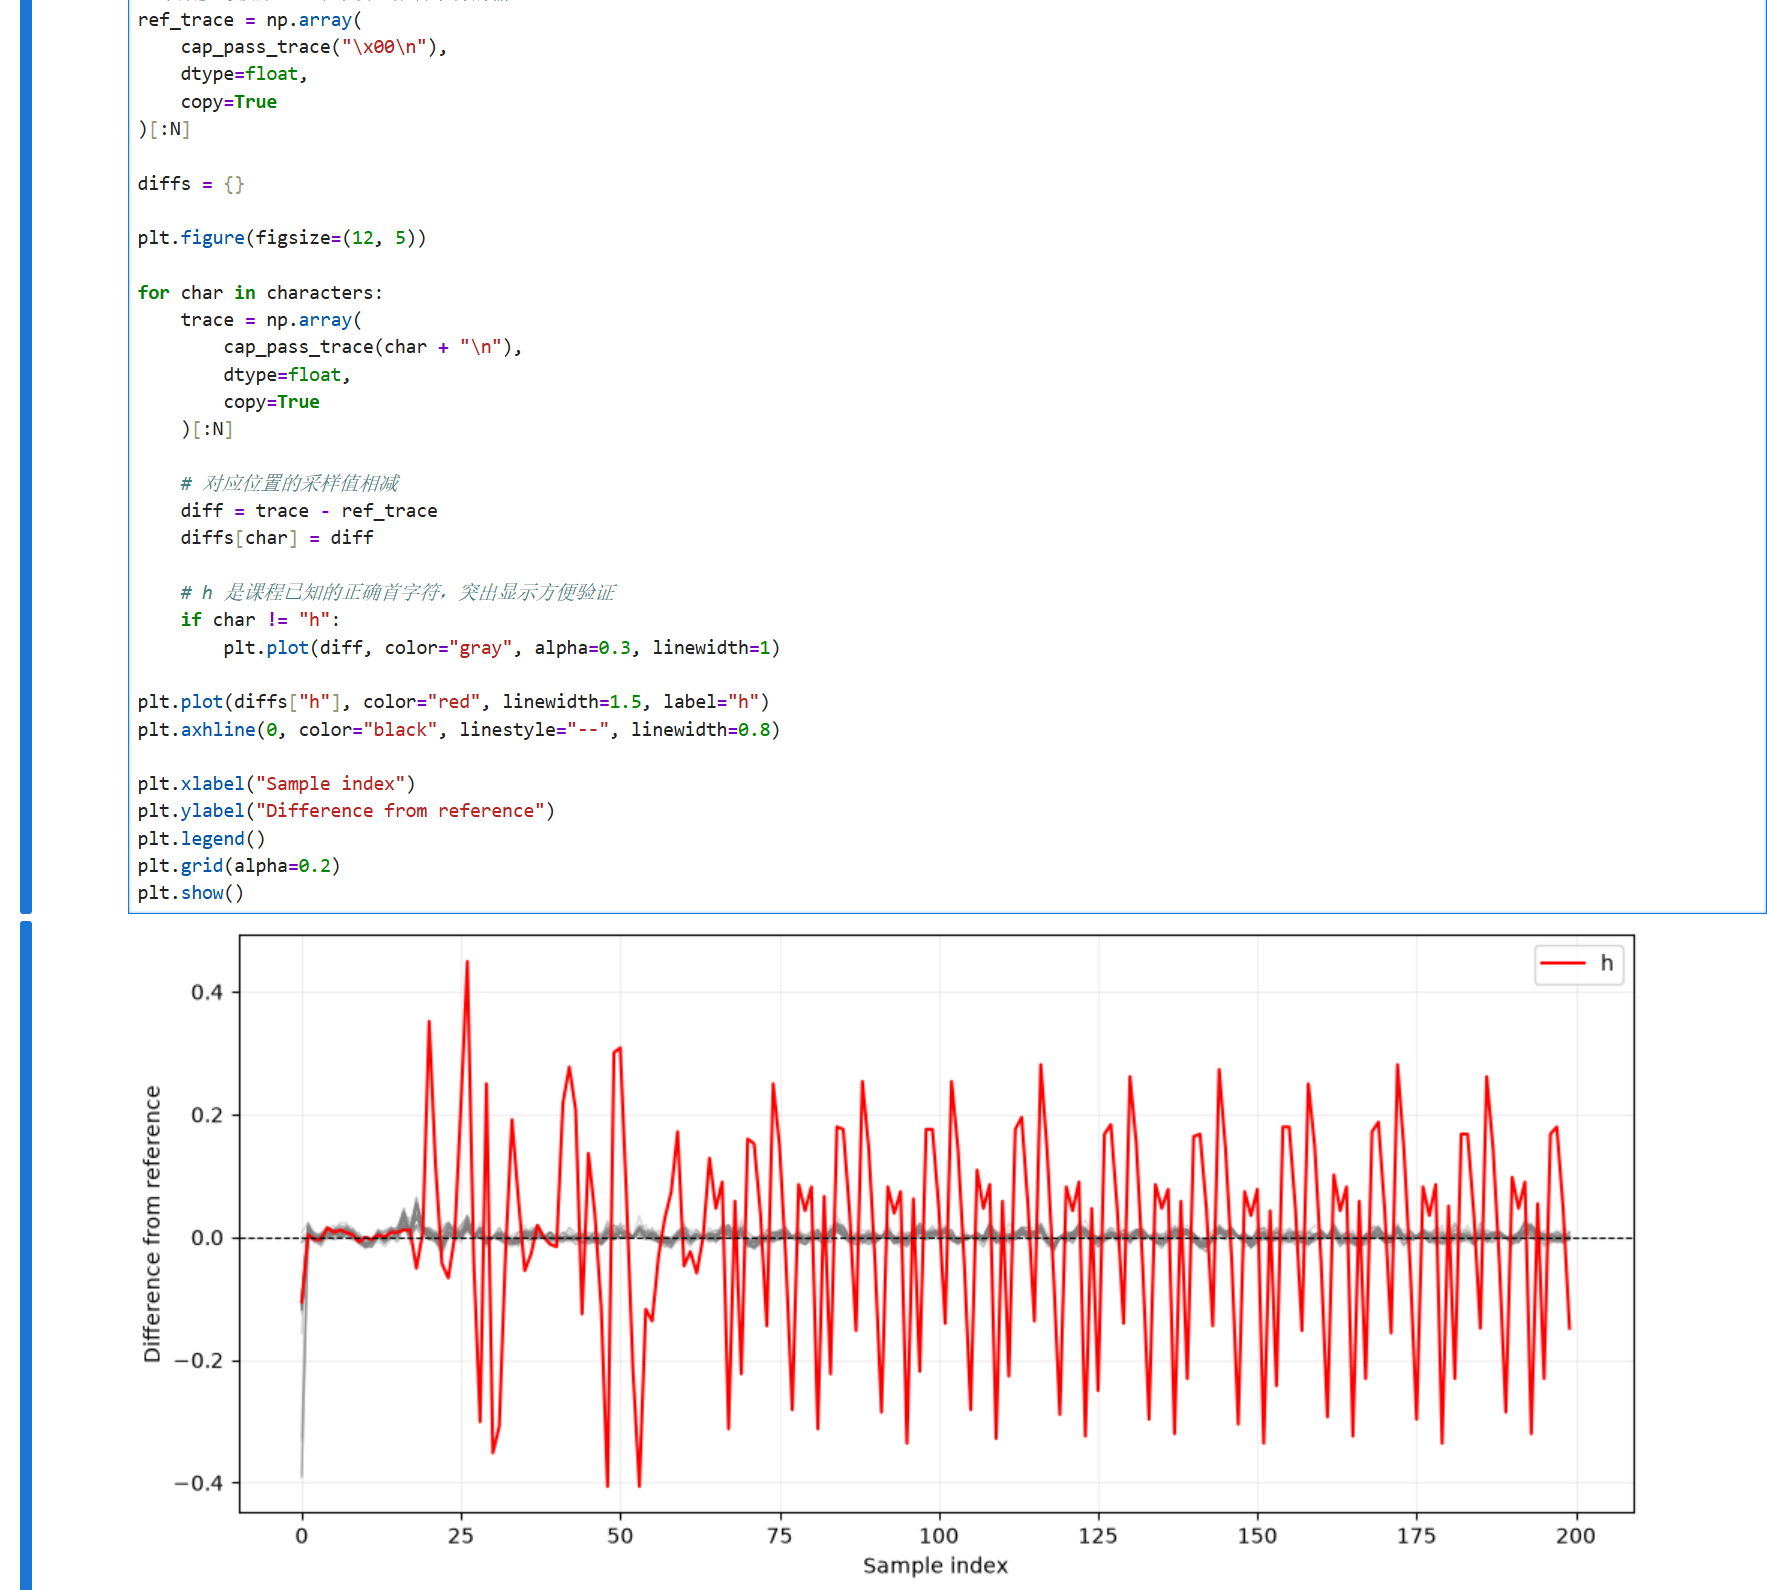Click the "Sample index" axis label

point(935,1566)
